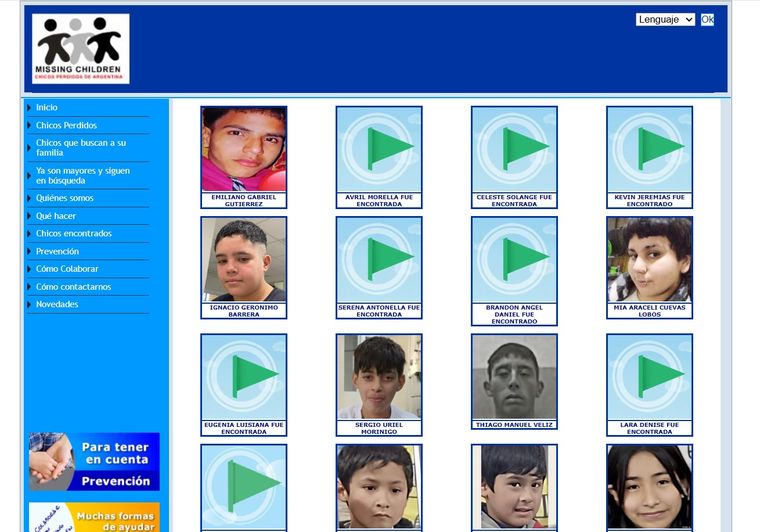760x532 pixels.
Task: Open the Lenguaje dropdown
Action: pyautogui.click(x=665, y=19)
